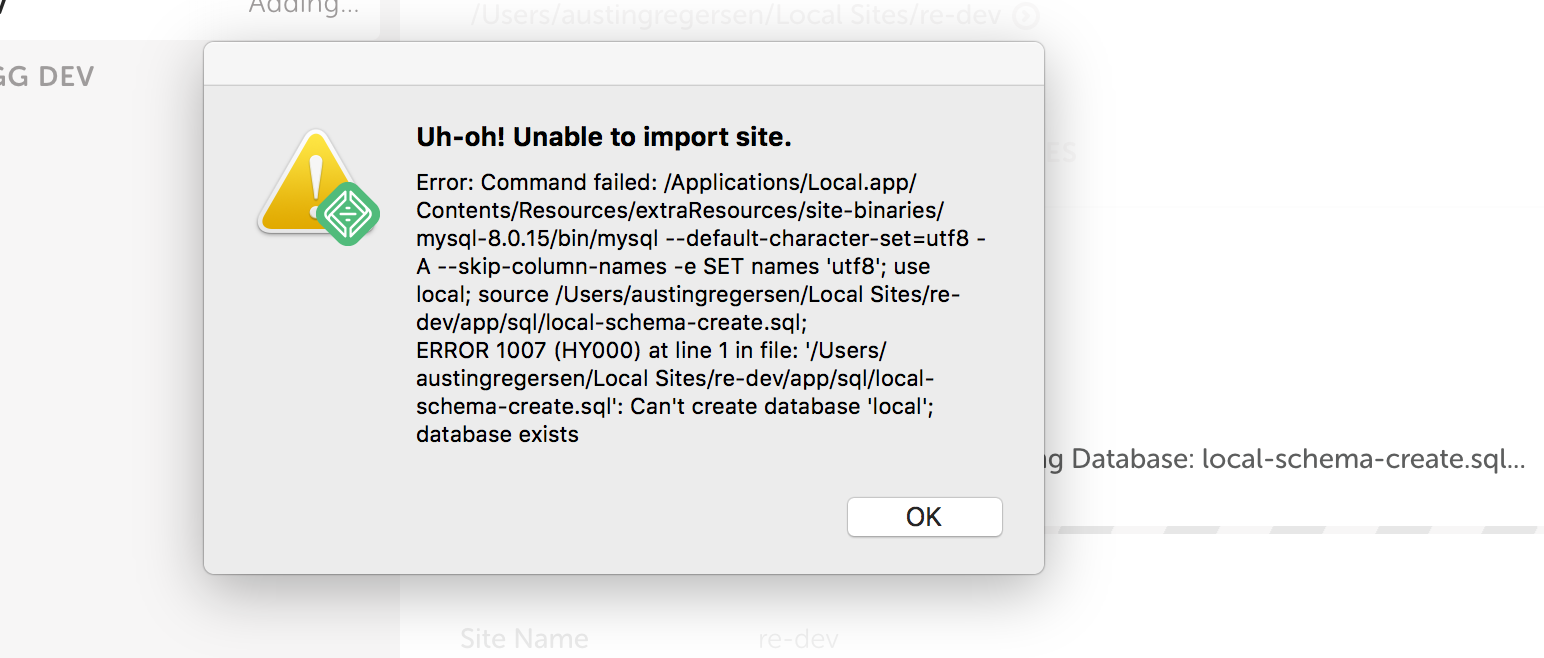Click the green Local app badge icon
This screenshot has height=658, width=1544.
pos(344,214)
